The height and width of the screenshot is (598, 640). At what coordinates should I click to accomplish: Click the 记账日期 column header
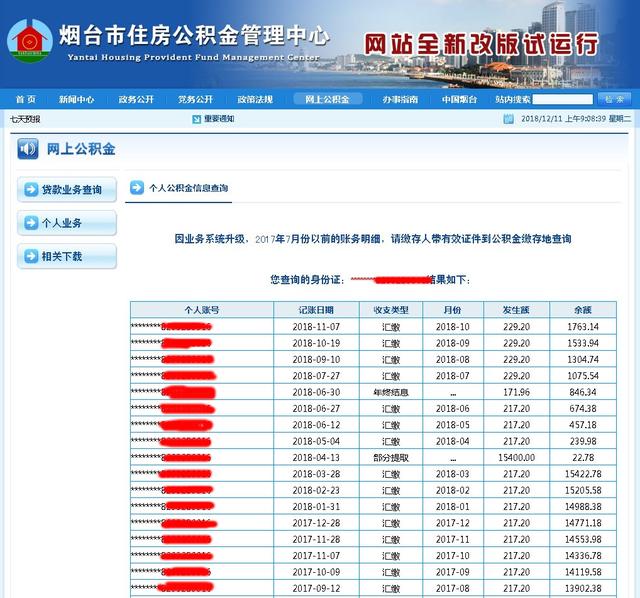coord(316,310)
